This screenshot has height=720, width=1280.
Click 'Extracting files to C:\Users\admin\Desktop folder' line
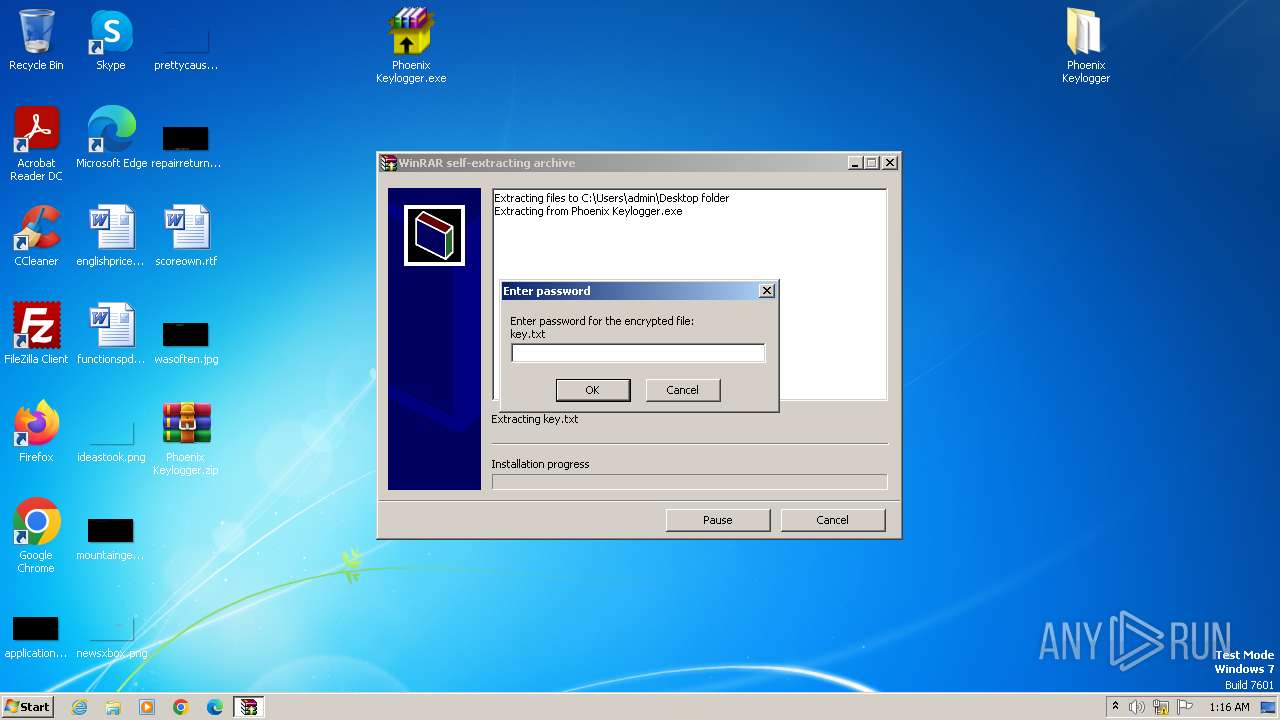click(612, 198)
